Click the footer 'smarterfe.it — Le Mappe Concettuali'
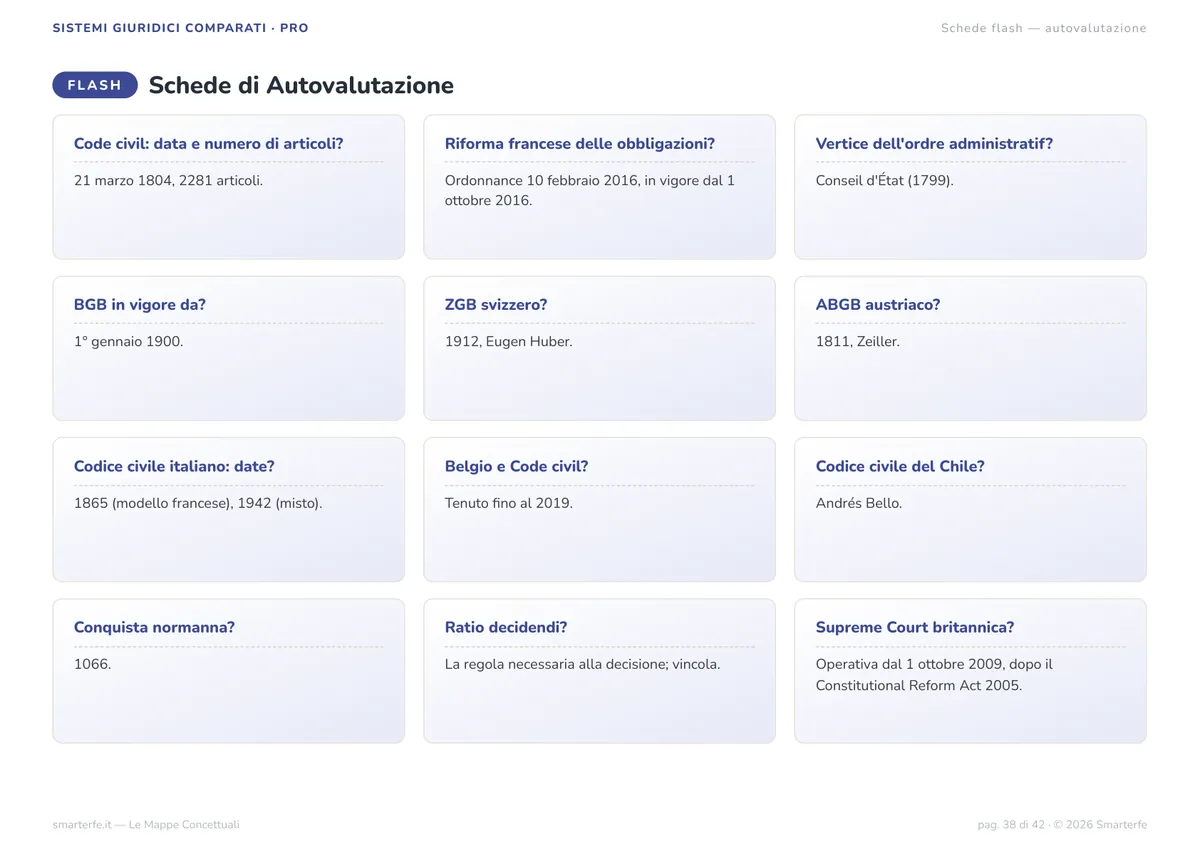This screenshot has width=1200, height=849. pos(146,825)
